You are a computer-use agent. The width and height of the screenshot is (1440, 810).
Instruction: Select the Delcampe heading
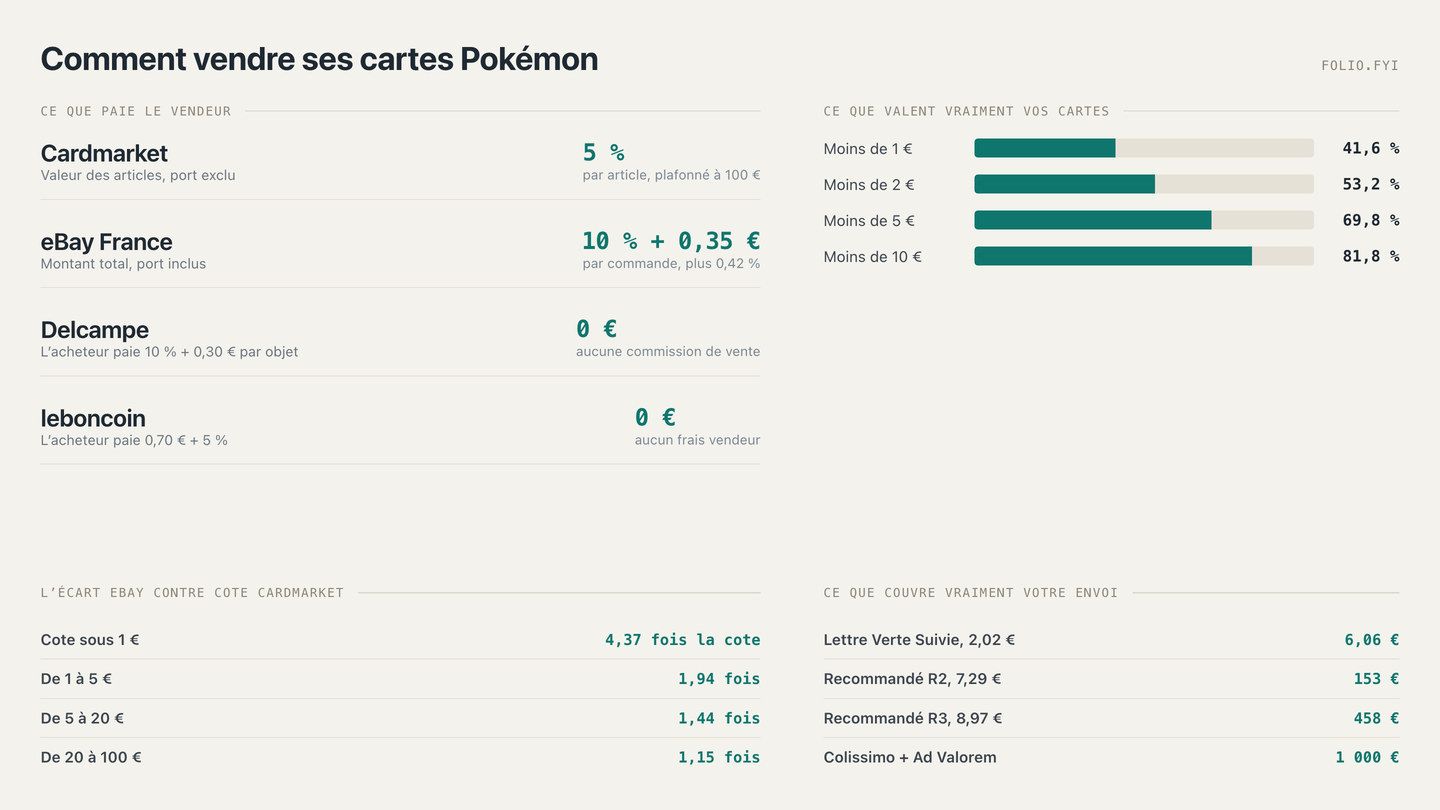pyautogui.click(x=95, y=330)
